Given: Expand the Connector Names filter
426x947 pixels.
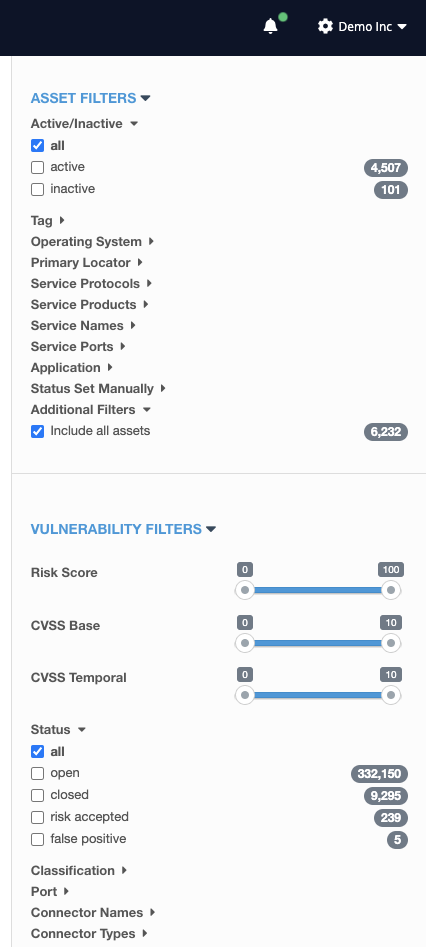Looking at the screenshot, I should (x=93, y=913).
